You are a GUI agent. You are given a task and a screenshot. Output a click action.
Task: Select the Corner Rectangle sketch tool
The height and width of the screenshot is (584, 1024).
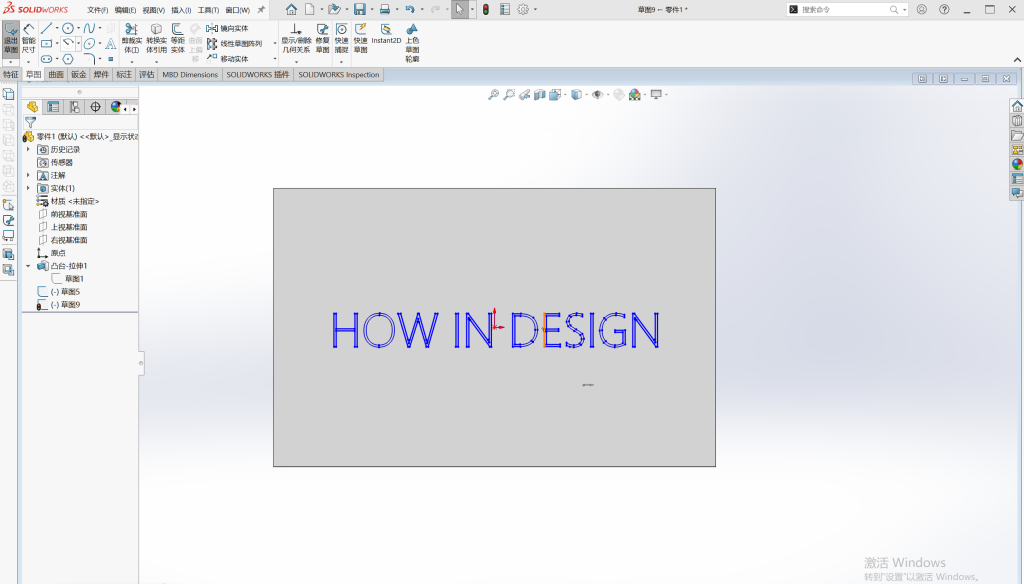click(x=46, y=44)
